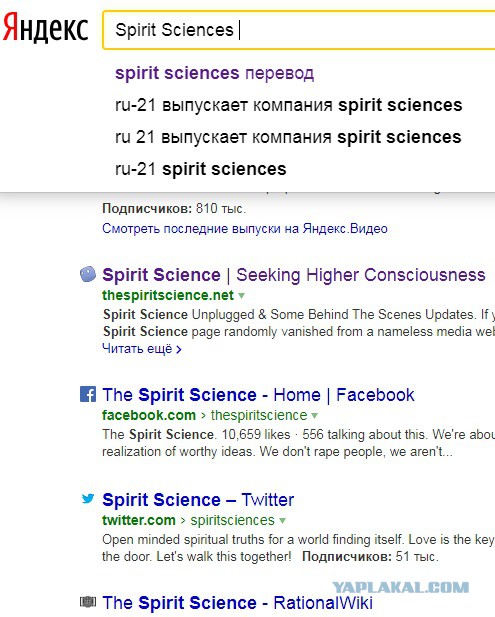Choose suggestion 'ru 21 выпускает компания spirit sciences'
Viewport: 495px width, 617px height.
click(288, 137)
